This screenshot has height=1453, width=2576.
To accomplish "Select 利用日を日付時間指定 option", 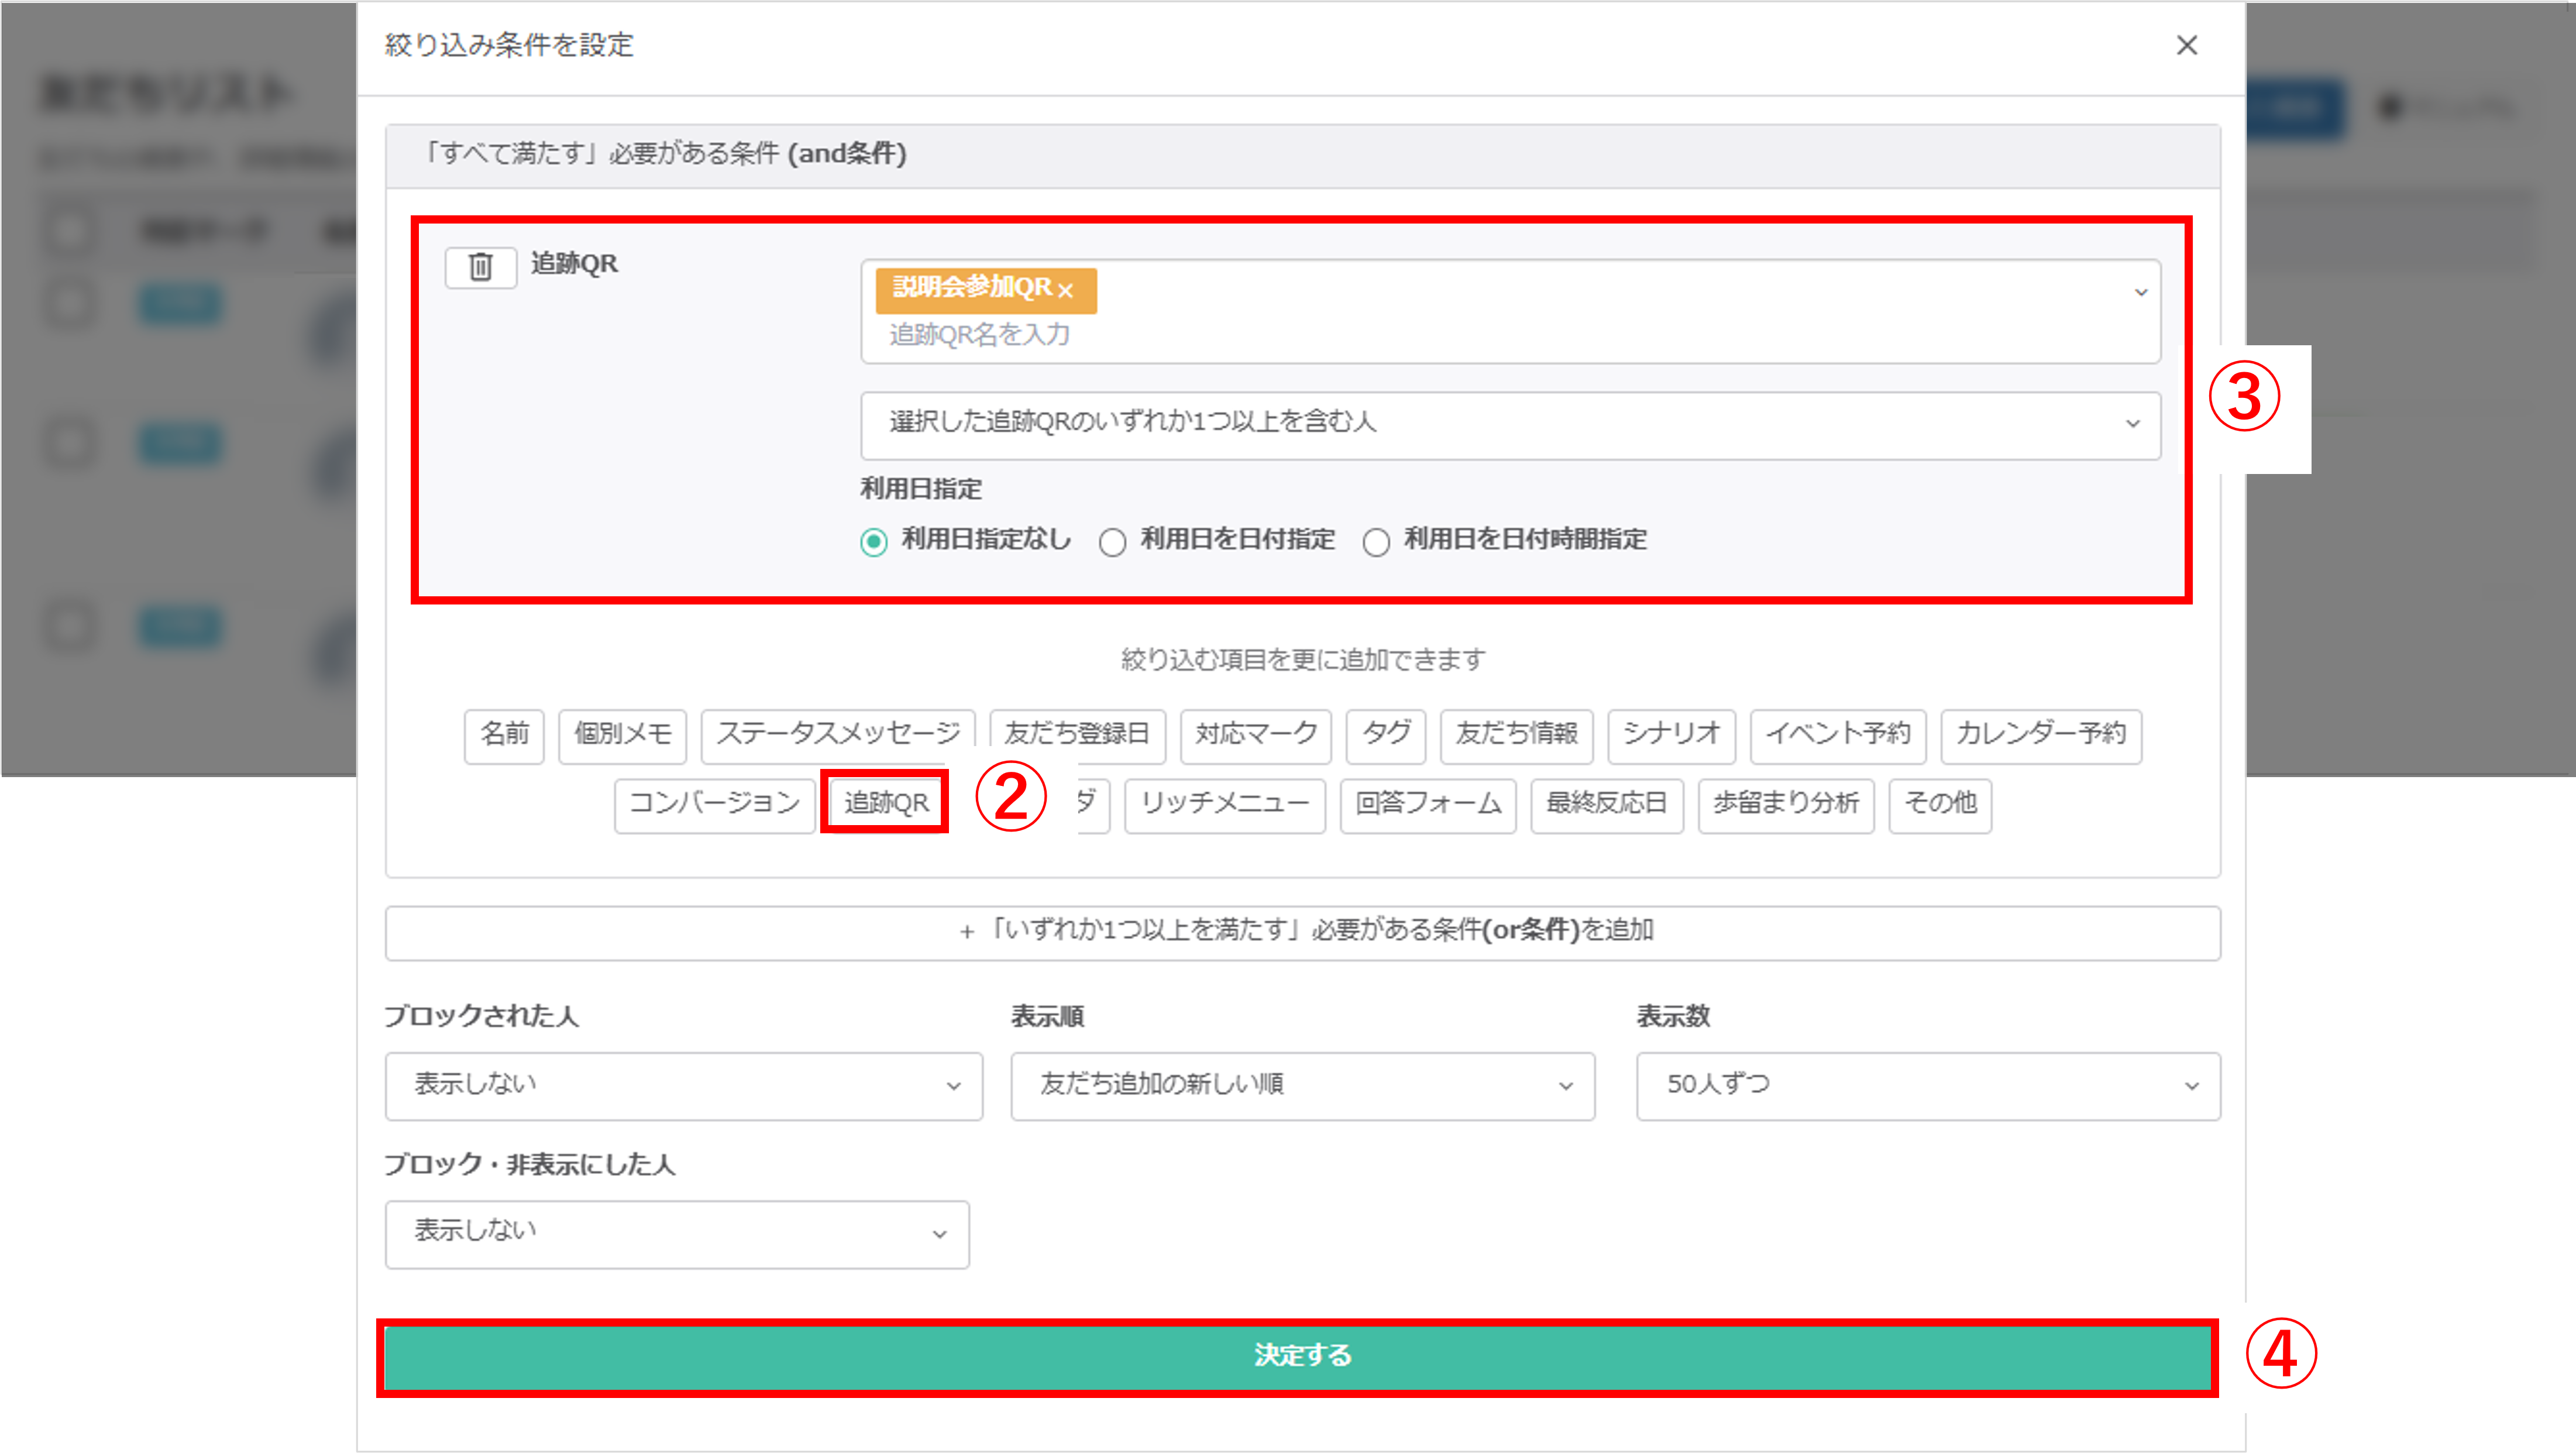I will tap(1377, 541).
